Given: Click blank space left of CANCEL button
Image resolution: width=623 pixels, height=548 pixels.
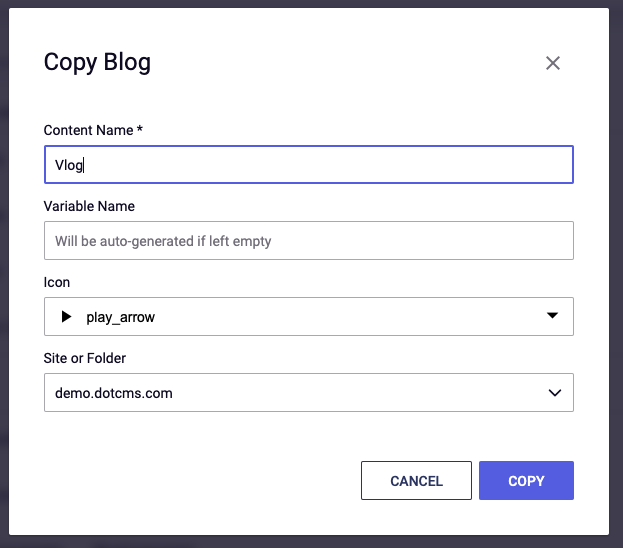Looking at the screenshot, I should pyautogui.click(x=199, y=480).
